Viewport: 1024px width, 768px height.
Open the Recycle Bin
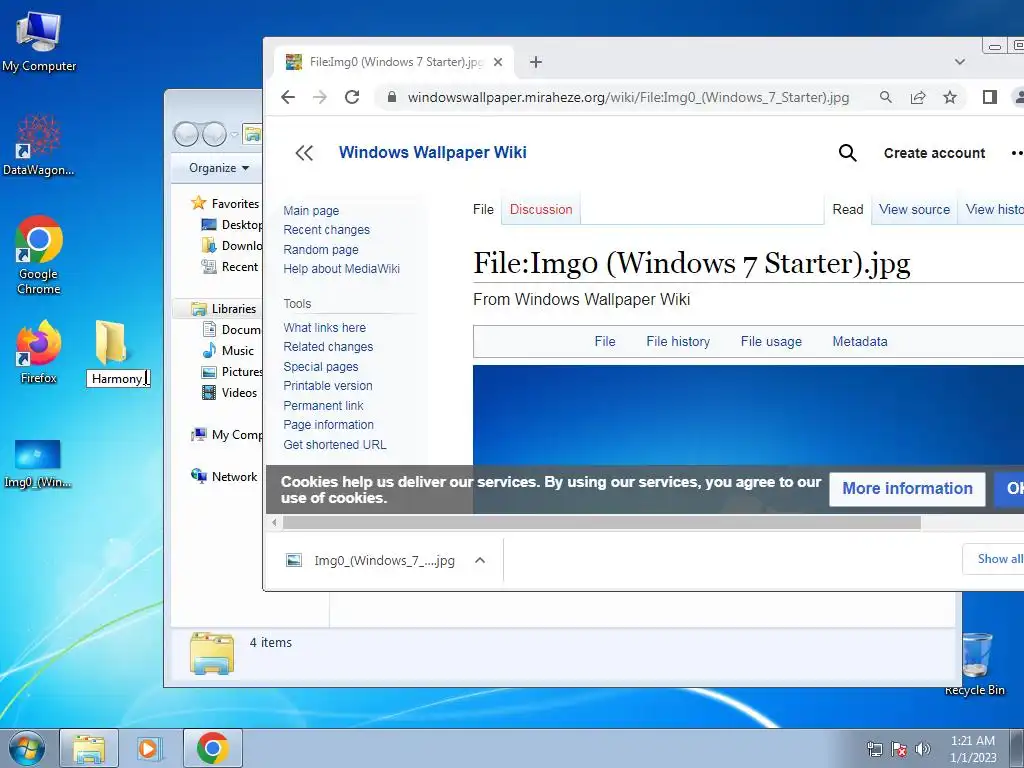(974, 664)
